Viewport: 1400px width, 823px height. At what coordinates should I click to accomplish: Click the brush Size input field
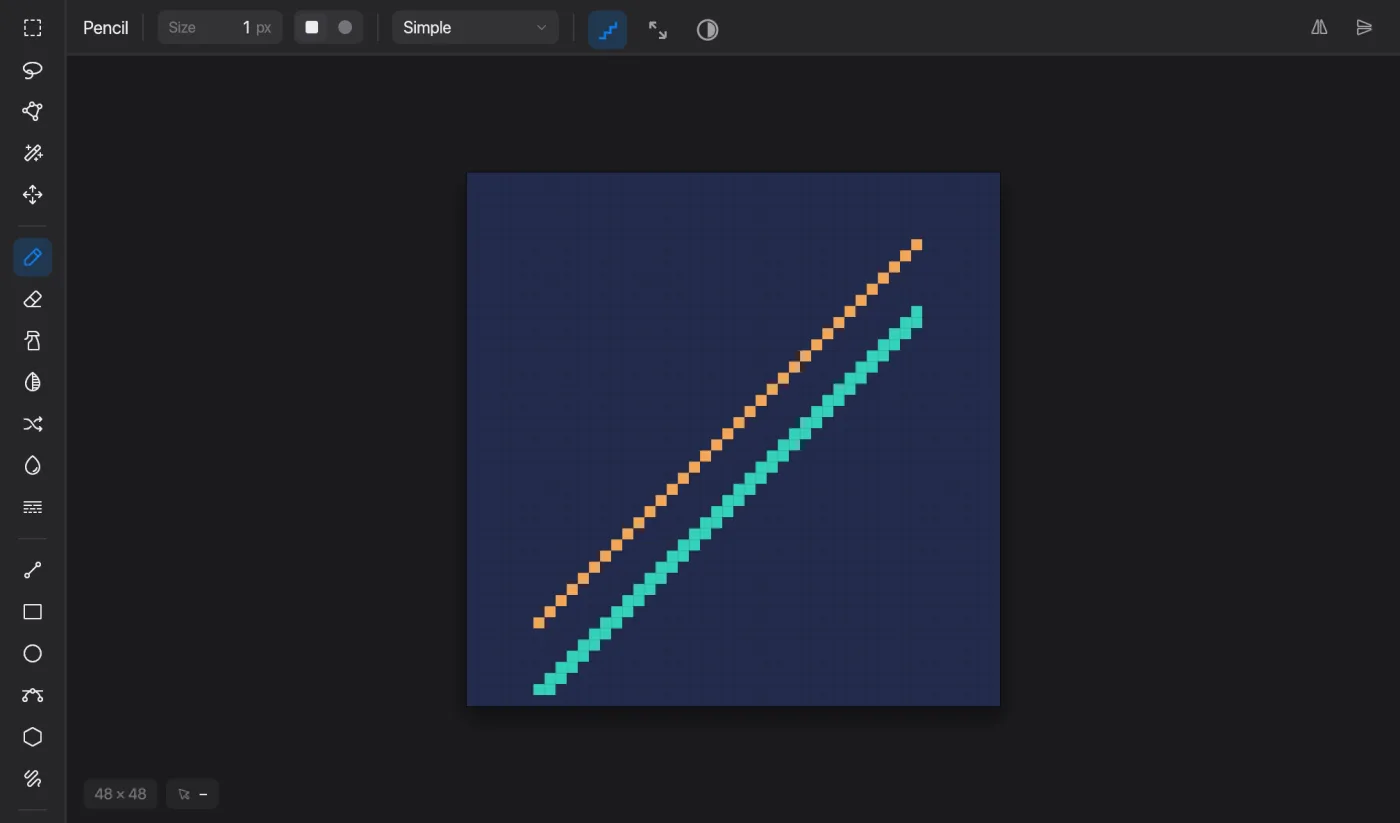(220, 28)
